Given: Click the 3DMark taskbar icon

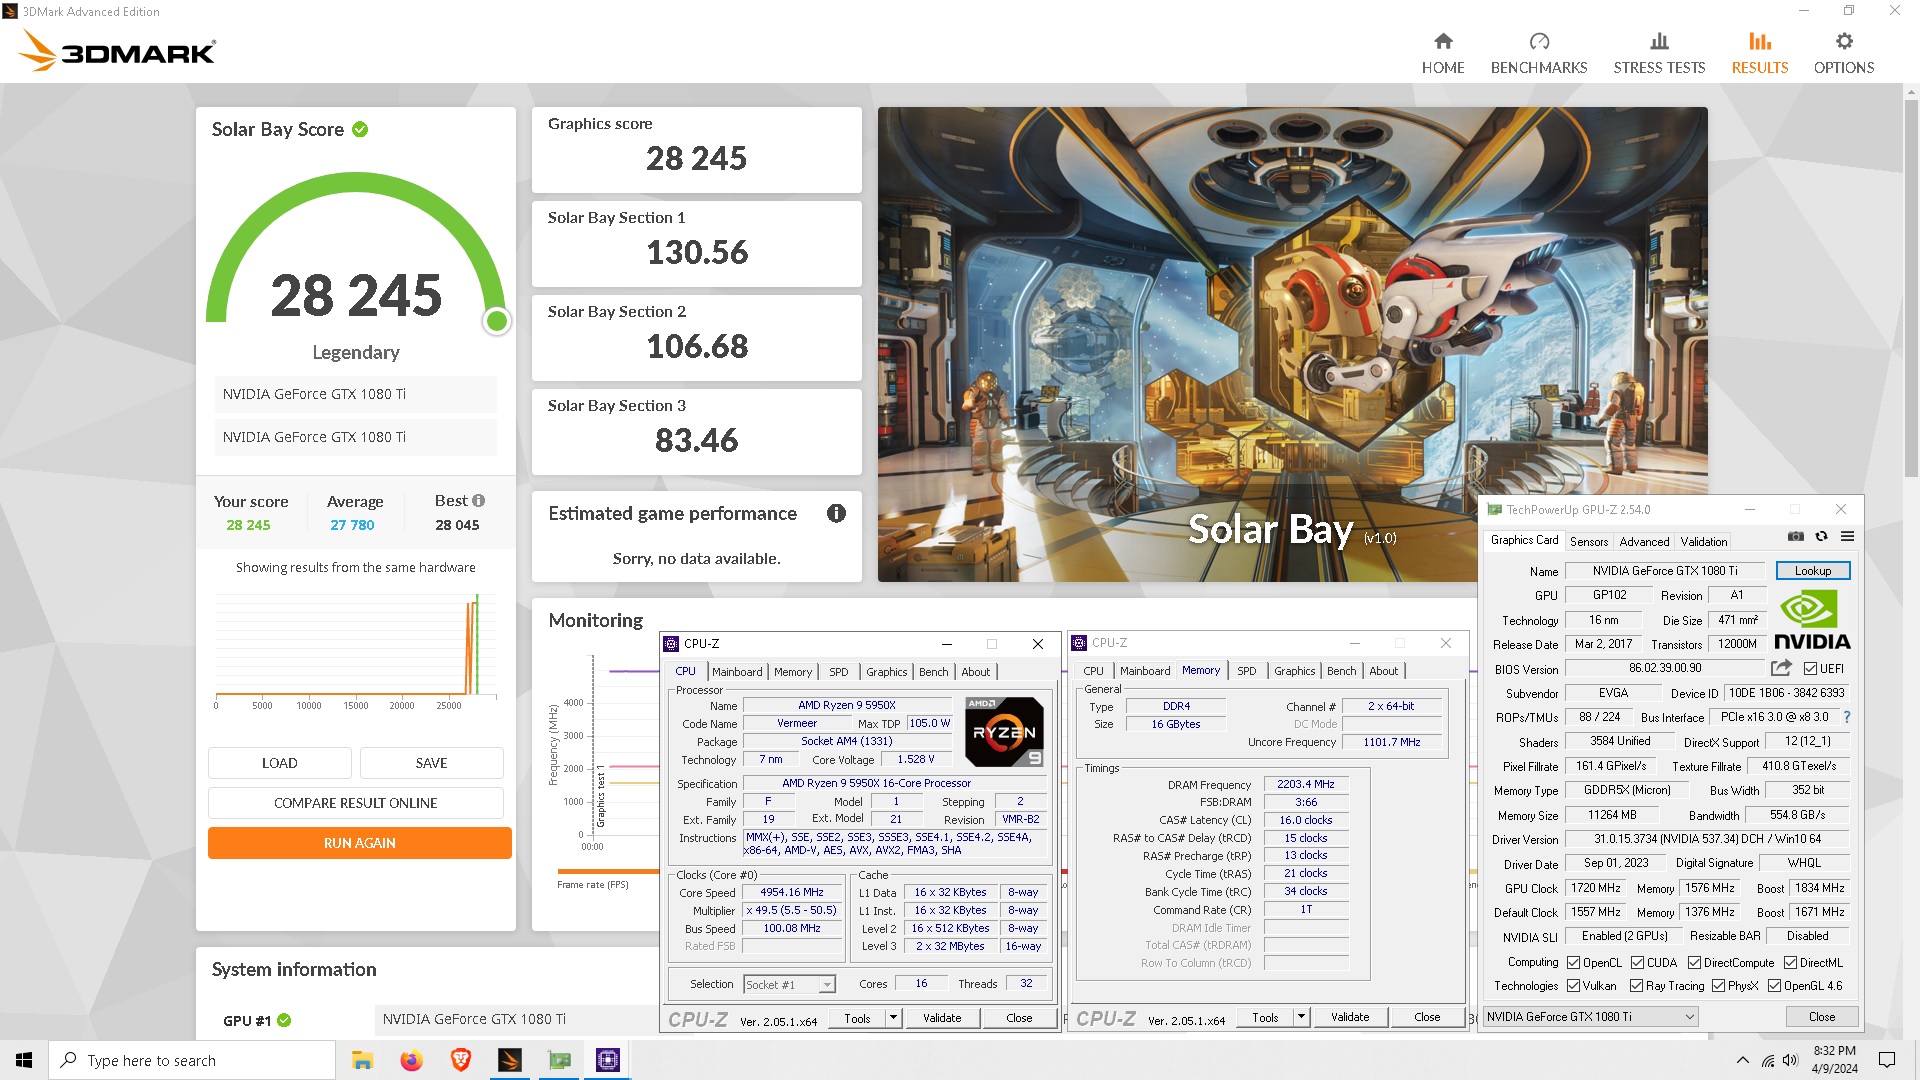Looking at the screenshot, I should click(510, 1060).
